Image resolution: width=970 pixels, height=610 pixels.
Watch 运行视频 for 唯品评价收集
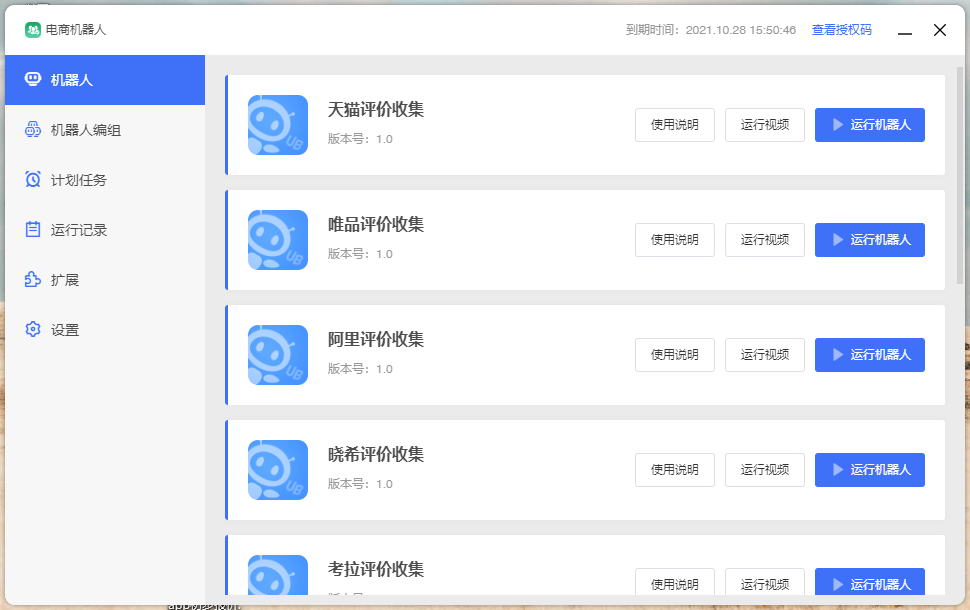click(765, 240)
